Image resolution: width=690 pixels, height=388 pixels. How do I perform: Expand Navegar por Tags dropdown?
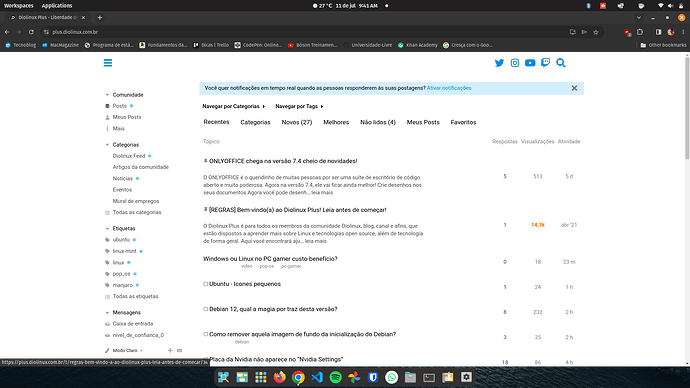[x=299, y=106]
